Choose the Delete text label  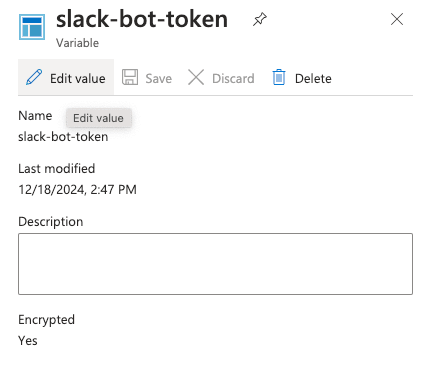pyautogui.click(x=313, y=79)
